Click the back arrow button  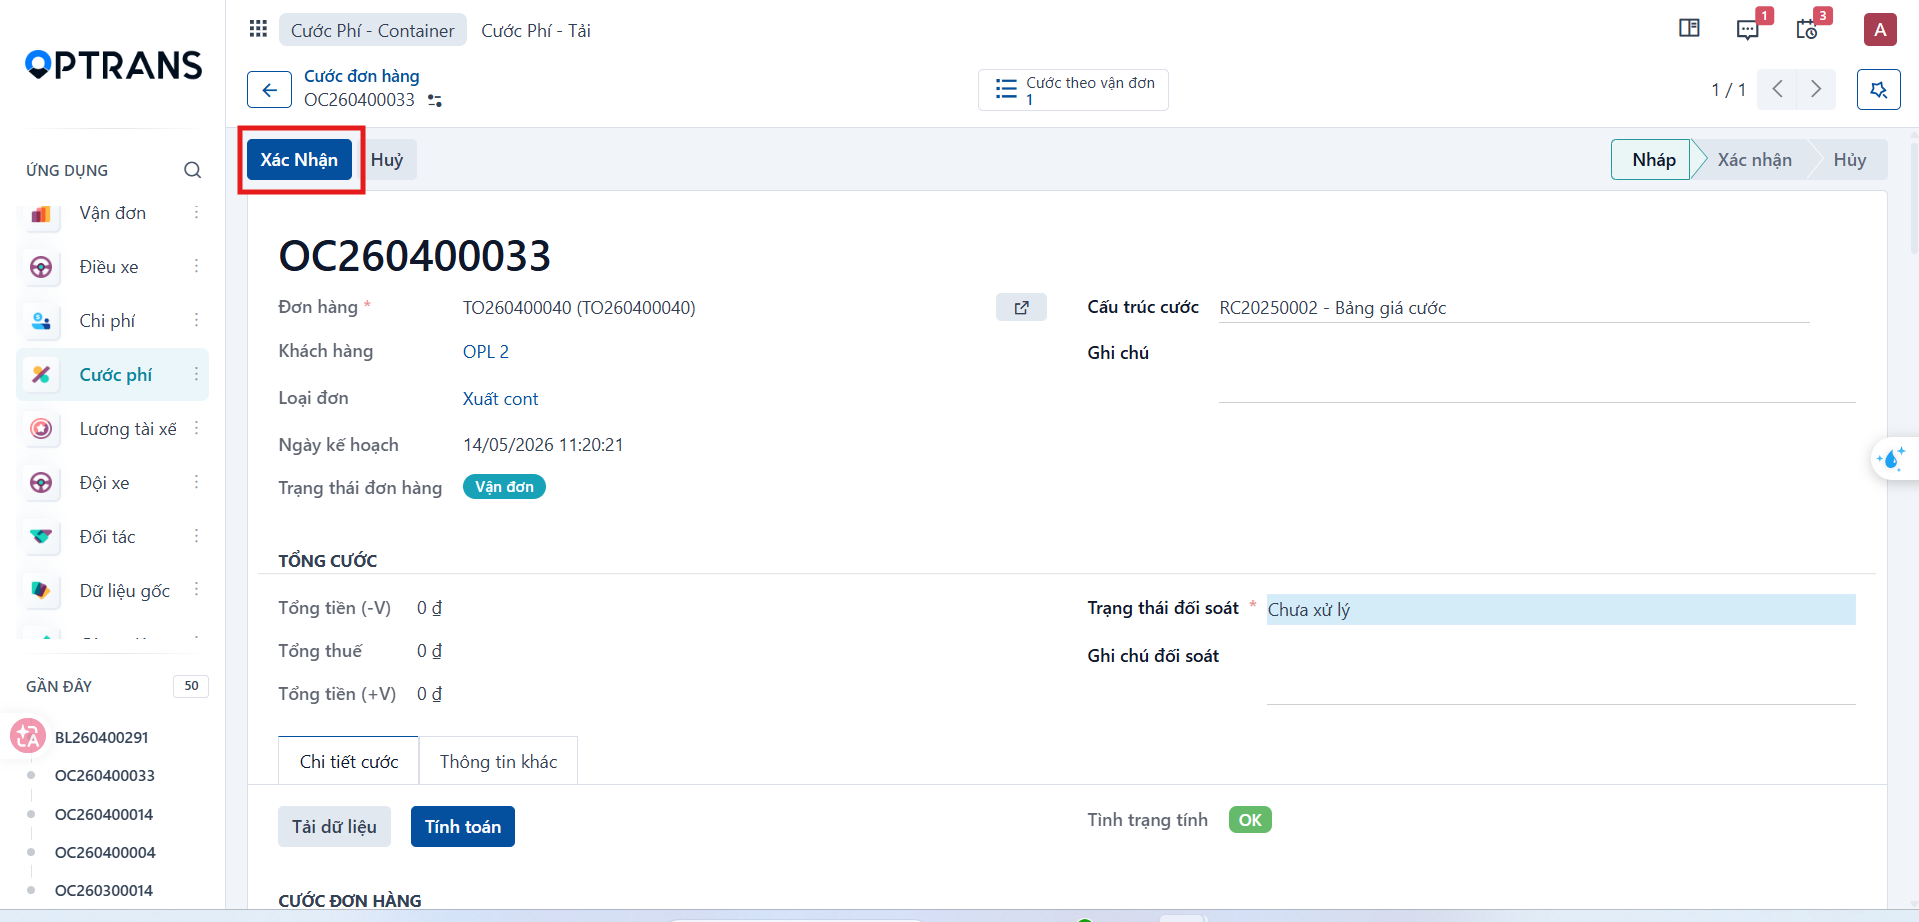(x=269, y=90)
